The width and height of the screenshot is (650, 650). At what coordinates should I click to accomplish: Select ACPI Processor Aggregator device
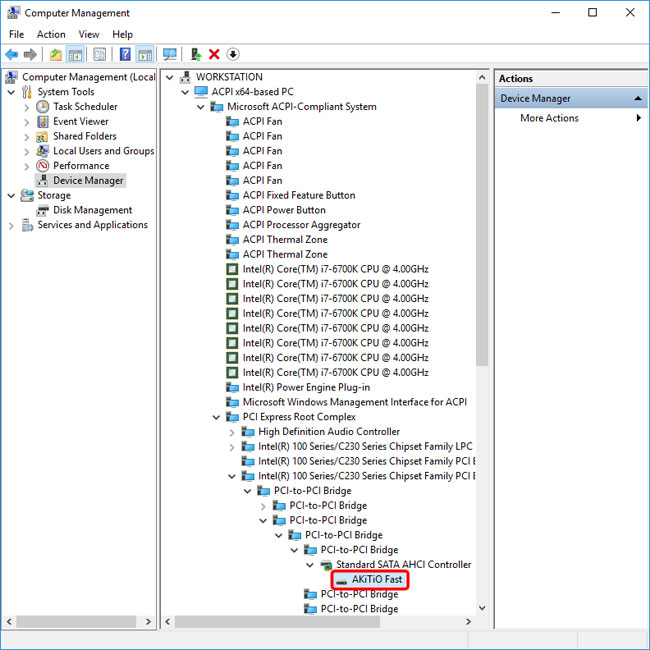tap(301, 225)
